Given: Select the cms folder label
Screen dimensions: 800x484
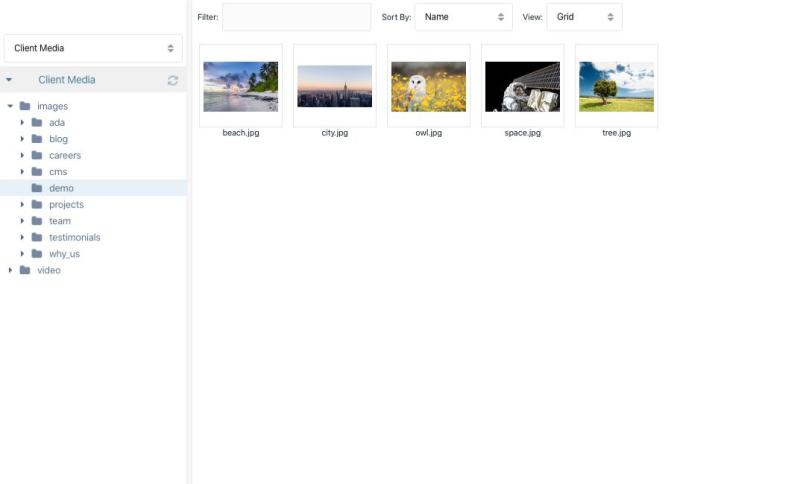Looking at the screenshot, I should 58,171.
